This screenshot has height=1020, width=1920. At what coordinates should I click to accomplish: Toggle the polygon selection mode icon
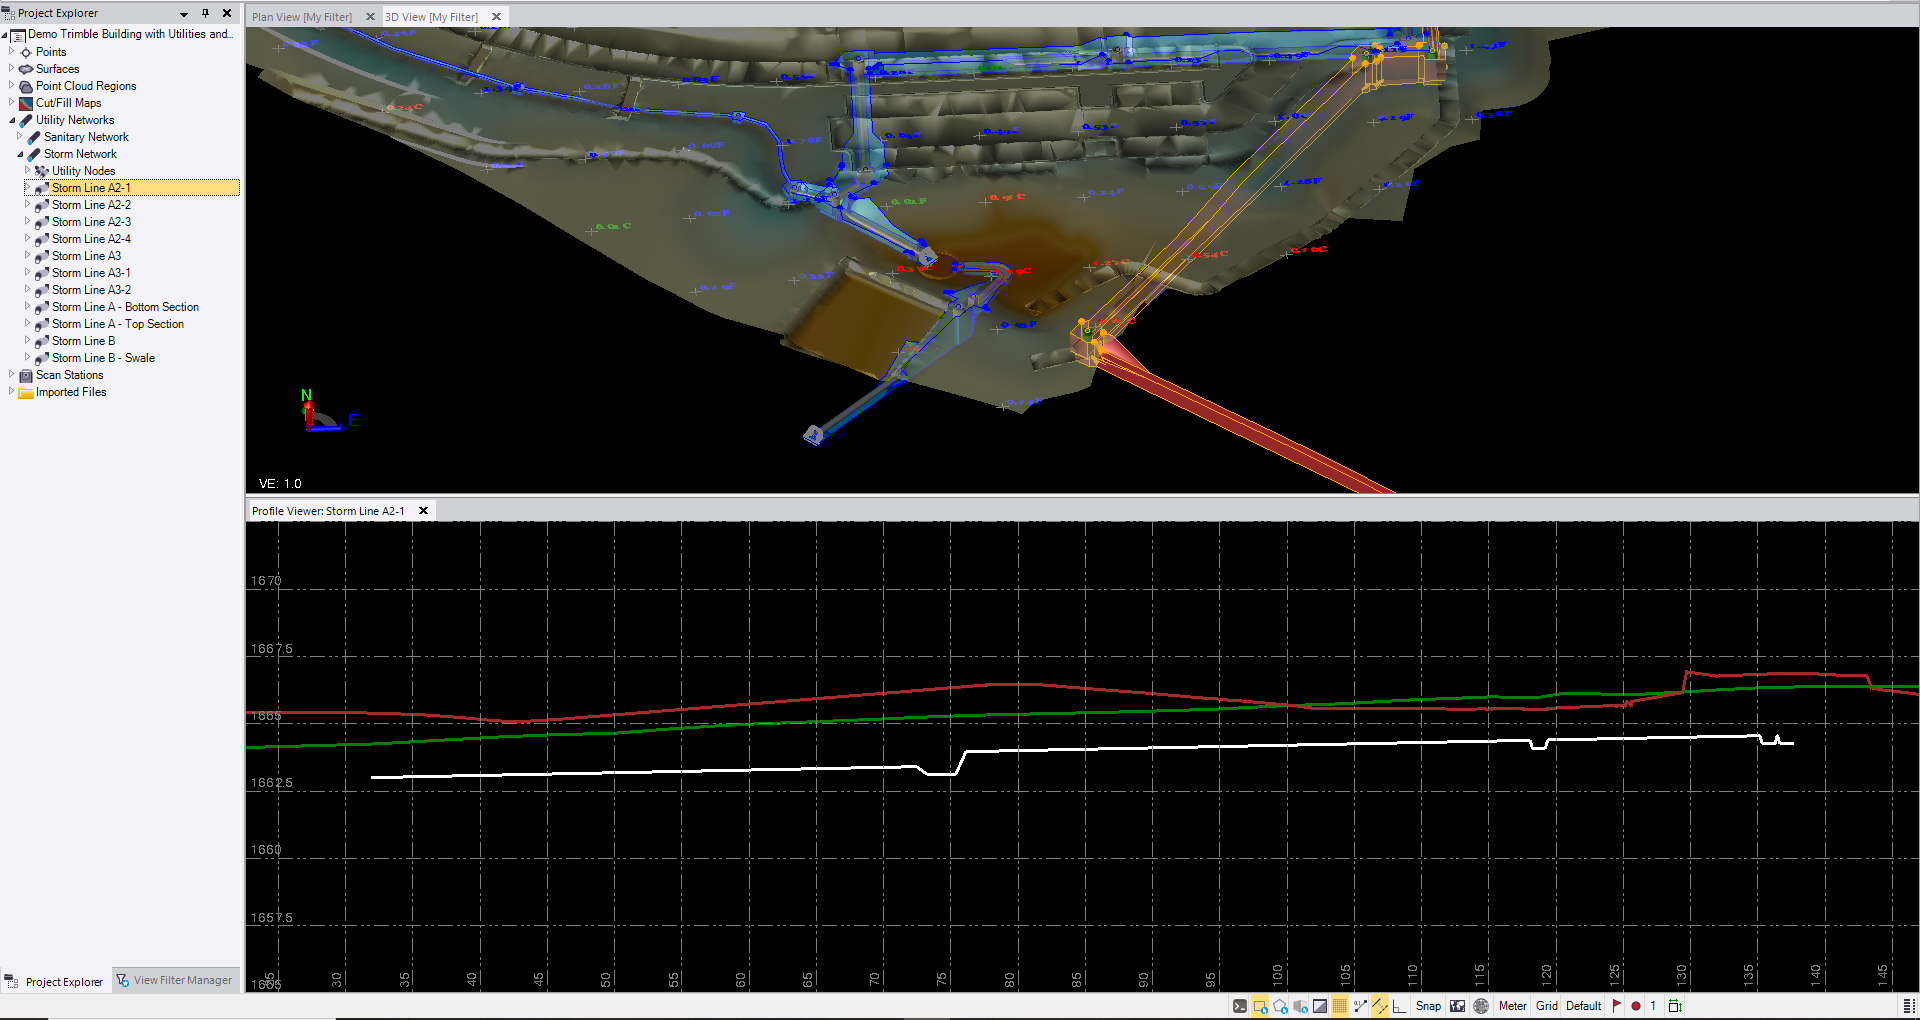pyautogui.click(x=1280, y=1006)
